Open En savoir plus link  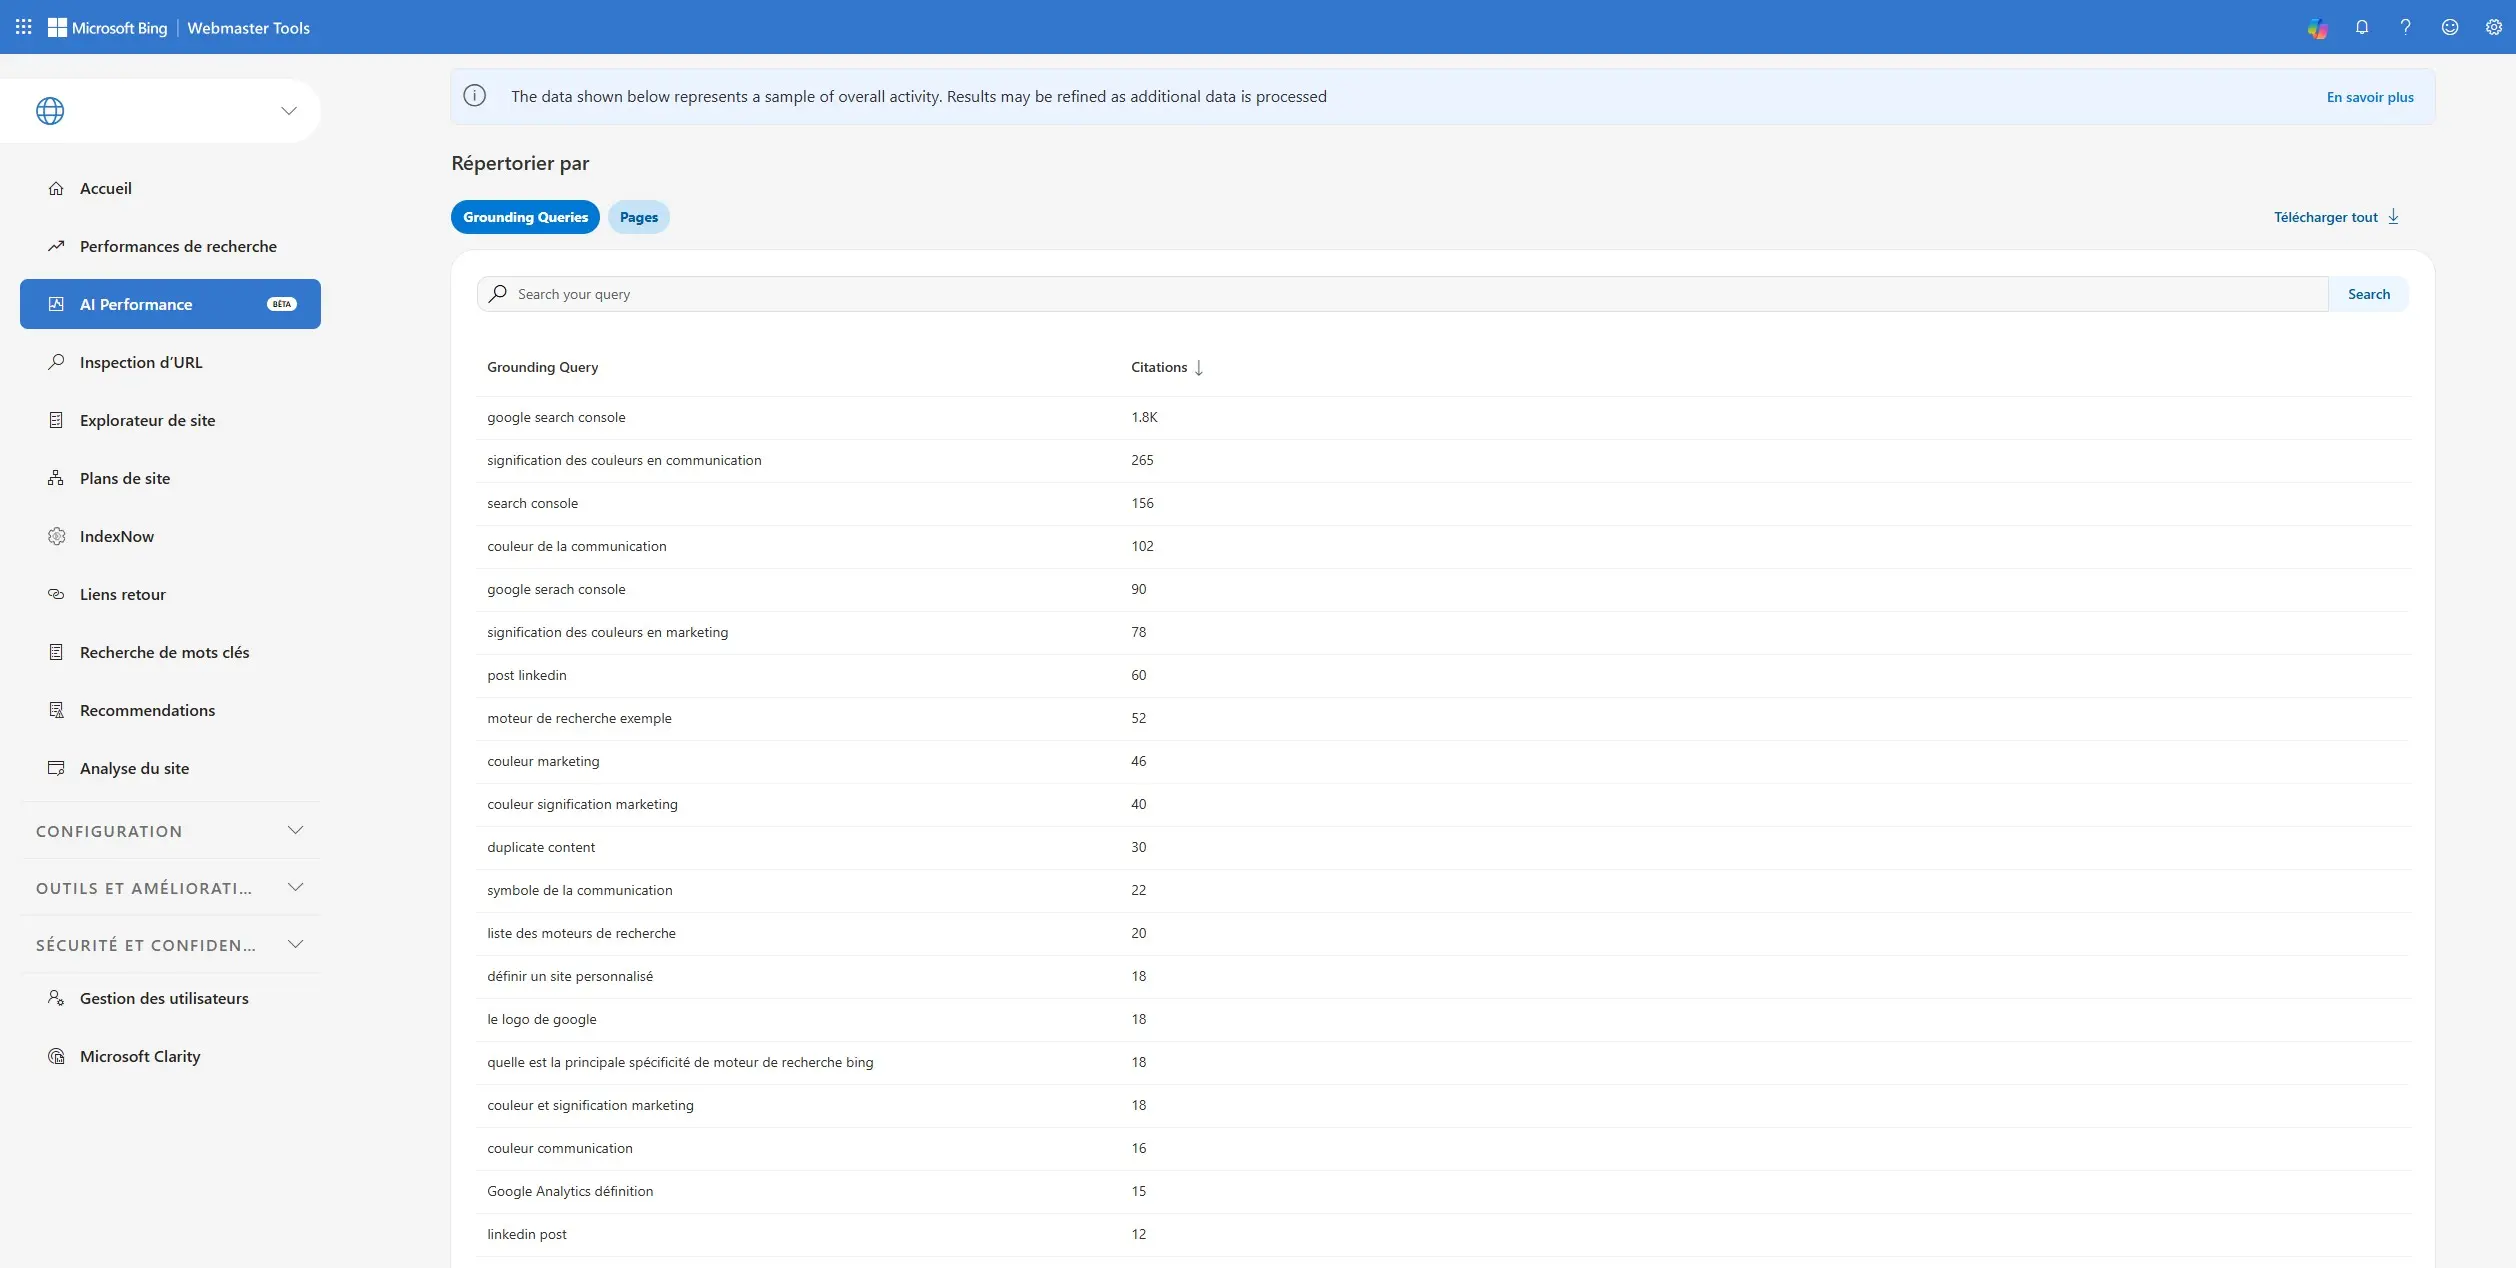click(x=2370, y=96)
